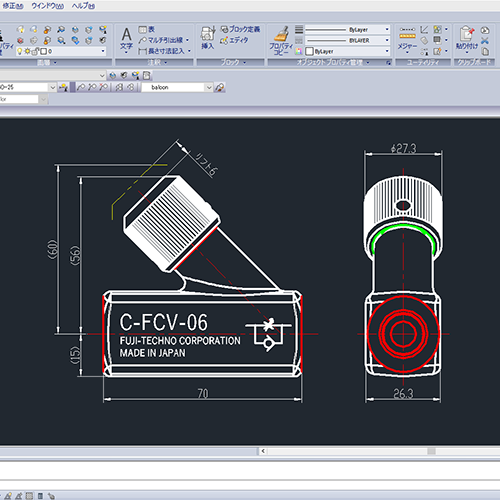Viewport: 500px width, 500px height.
Task: Click the icon right of 0-25 dropdown
Action: pos(63,87)
